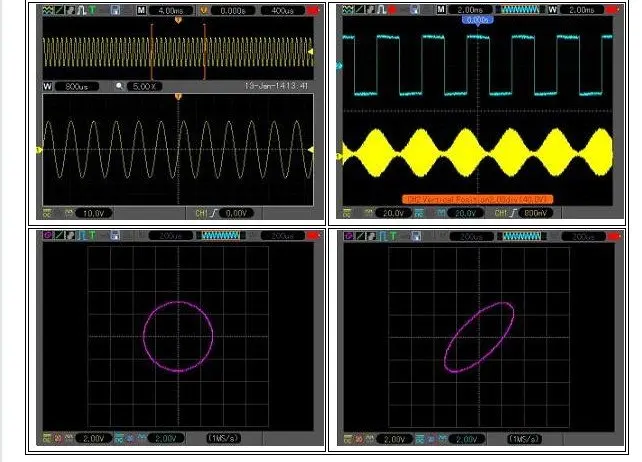The width and height of the screenshot is (642, 462).
Task: Select the yellow channel 20.0V scale value
Action: (393, 213)
